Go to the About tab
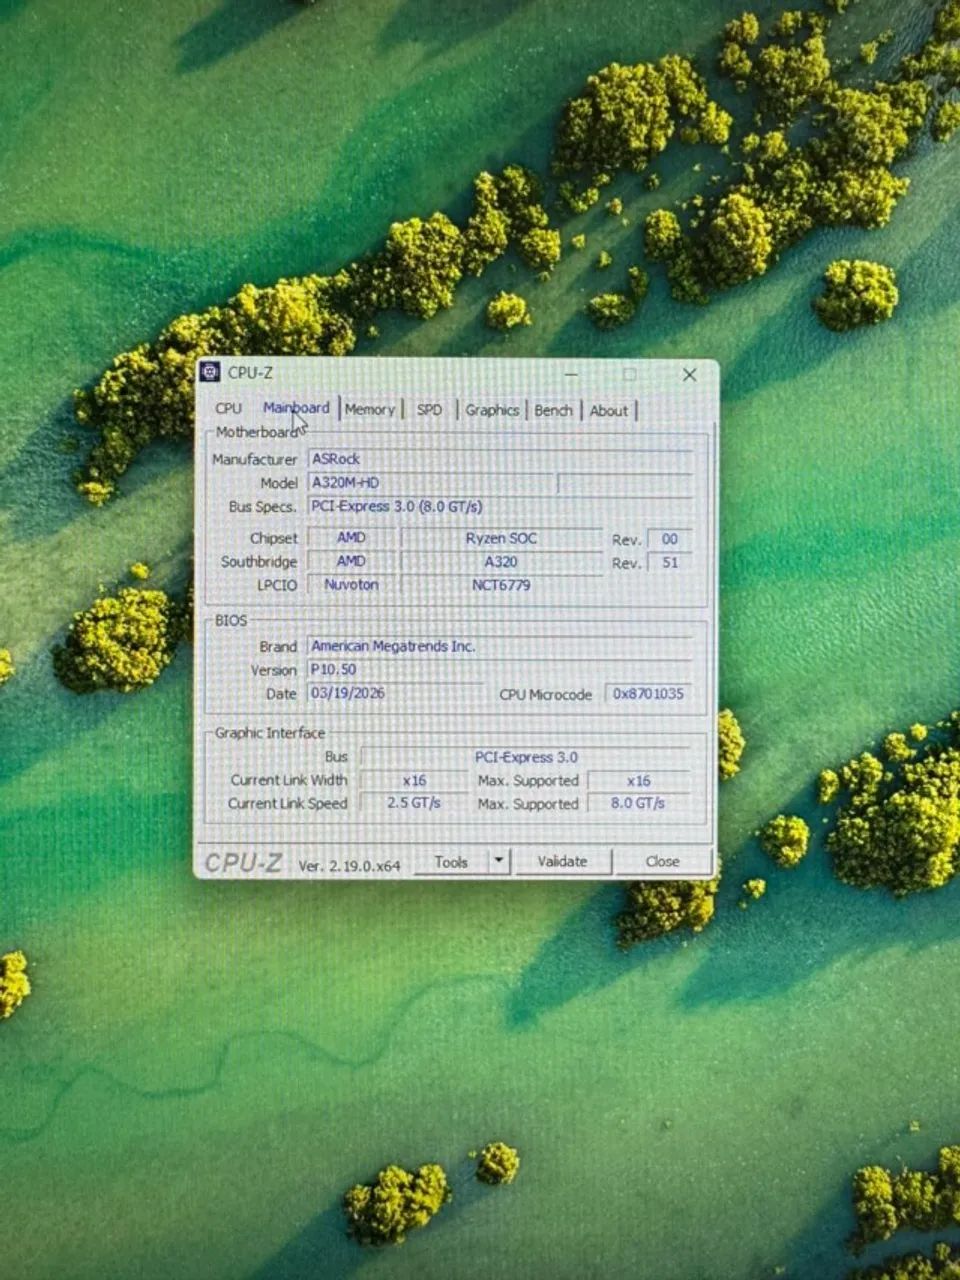 (x=608, y=410)
